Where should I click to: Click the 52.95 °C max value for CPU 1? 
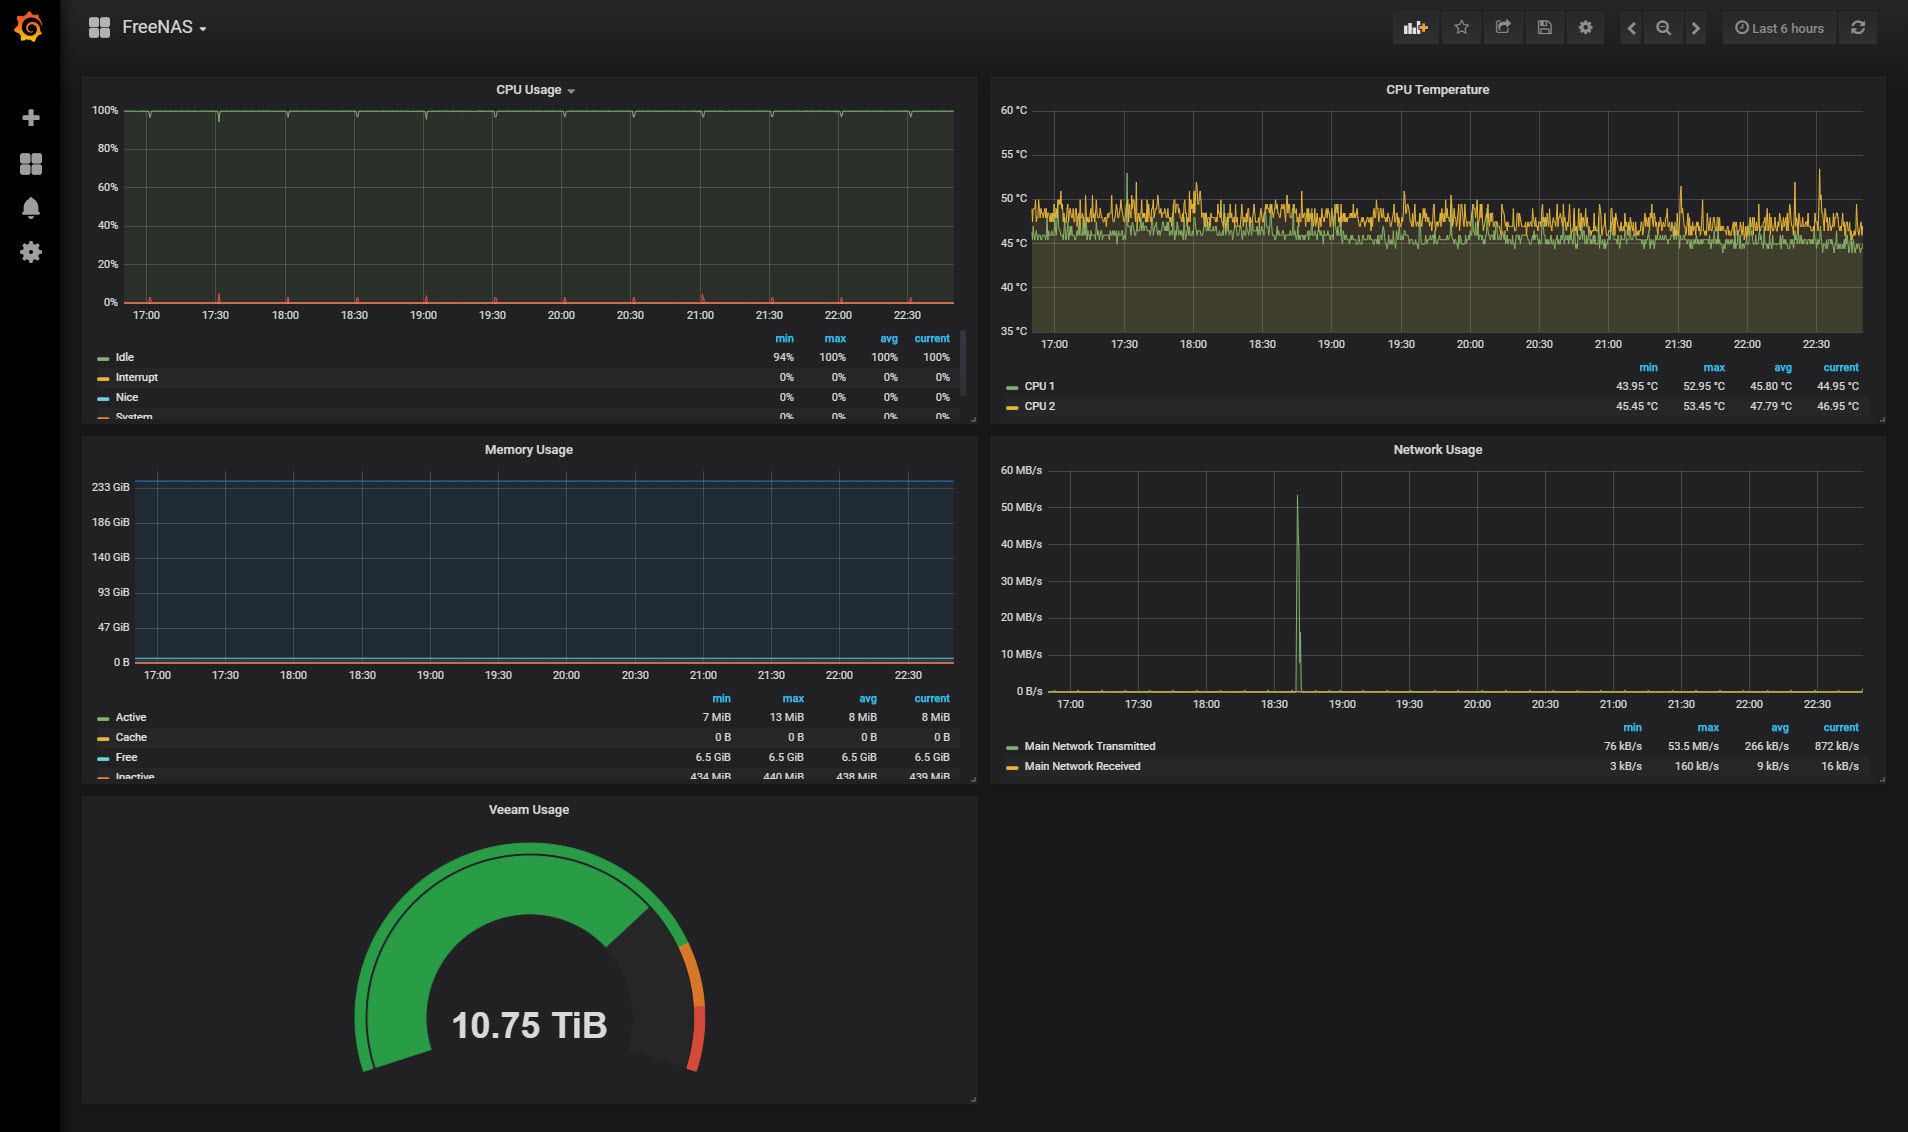click(x=1703, y=386)
